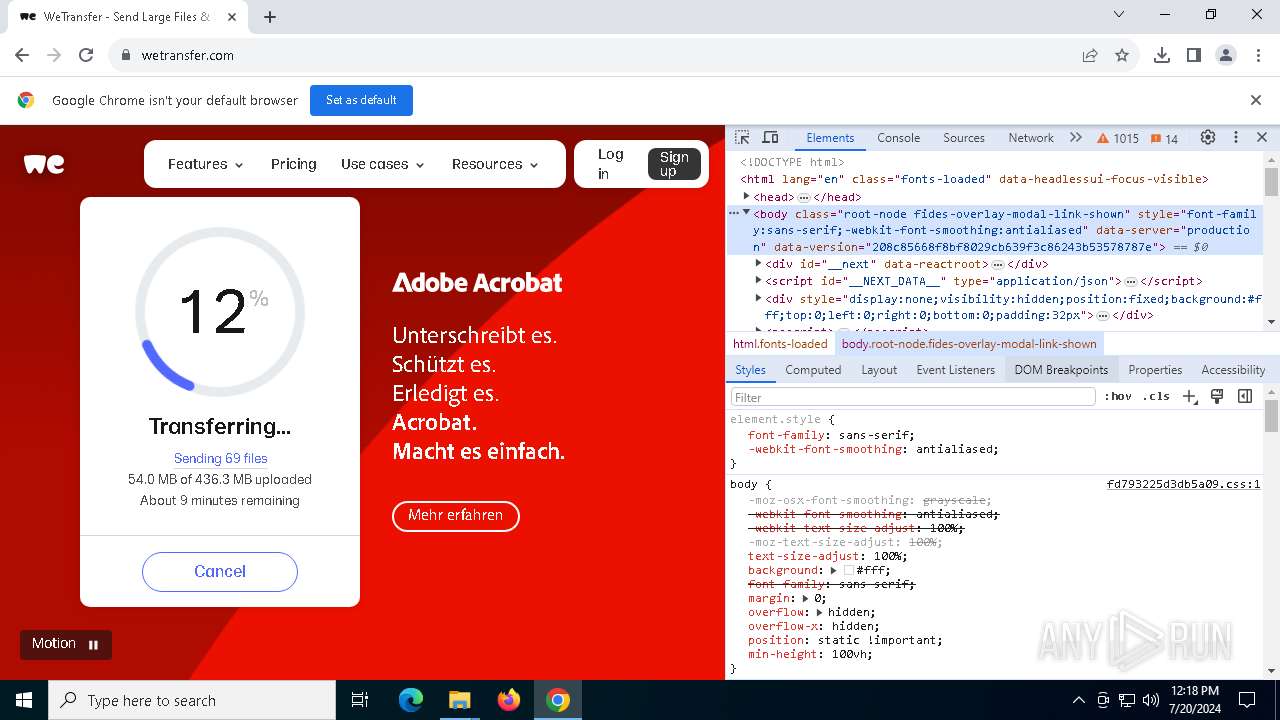Select the Elements tab
The height and width of the screenshot is (720, 1280).
830,138
